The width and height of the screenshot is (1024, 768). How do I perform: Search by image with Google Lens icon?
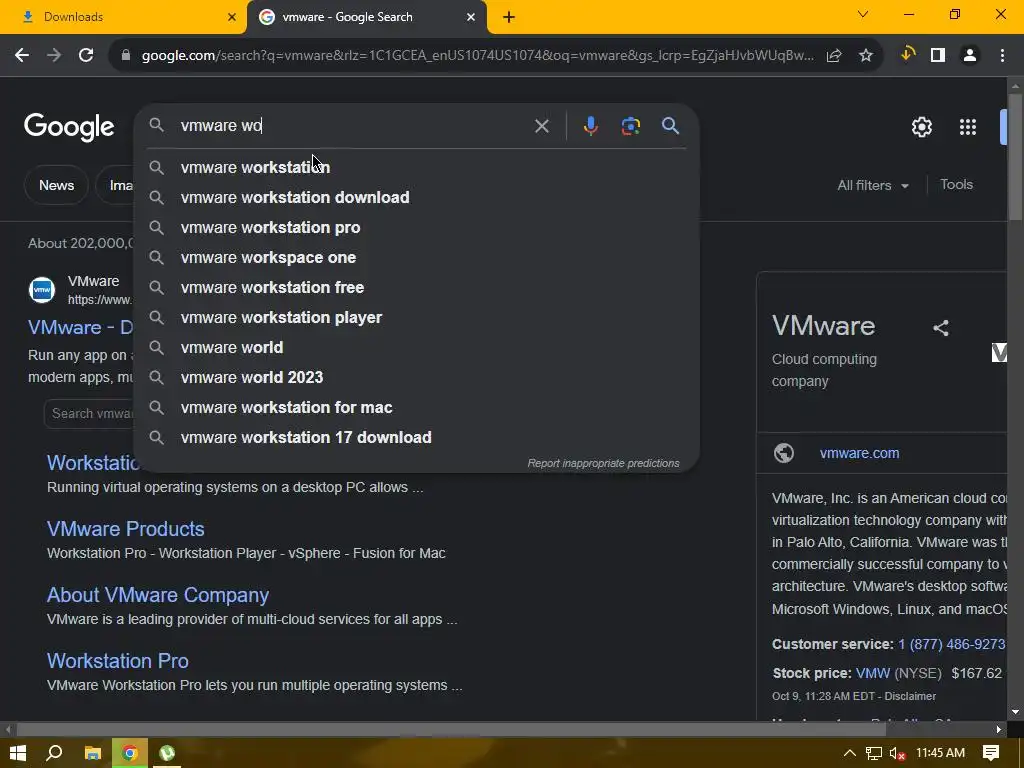pyautogui.click(x=631, y=125)
